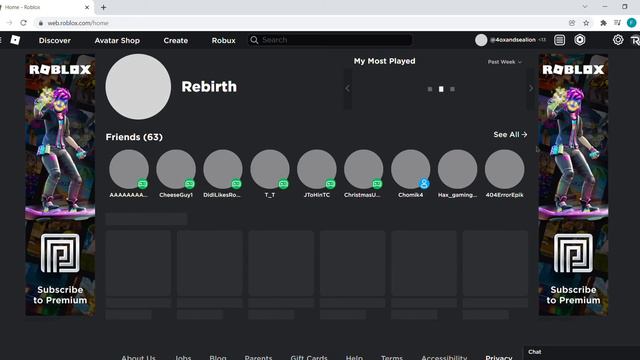Screen dimensions: 640x360
Task: Open Chrome tab search chevron
Action: click(x=585, y=7)
